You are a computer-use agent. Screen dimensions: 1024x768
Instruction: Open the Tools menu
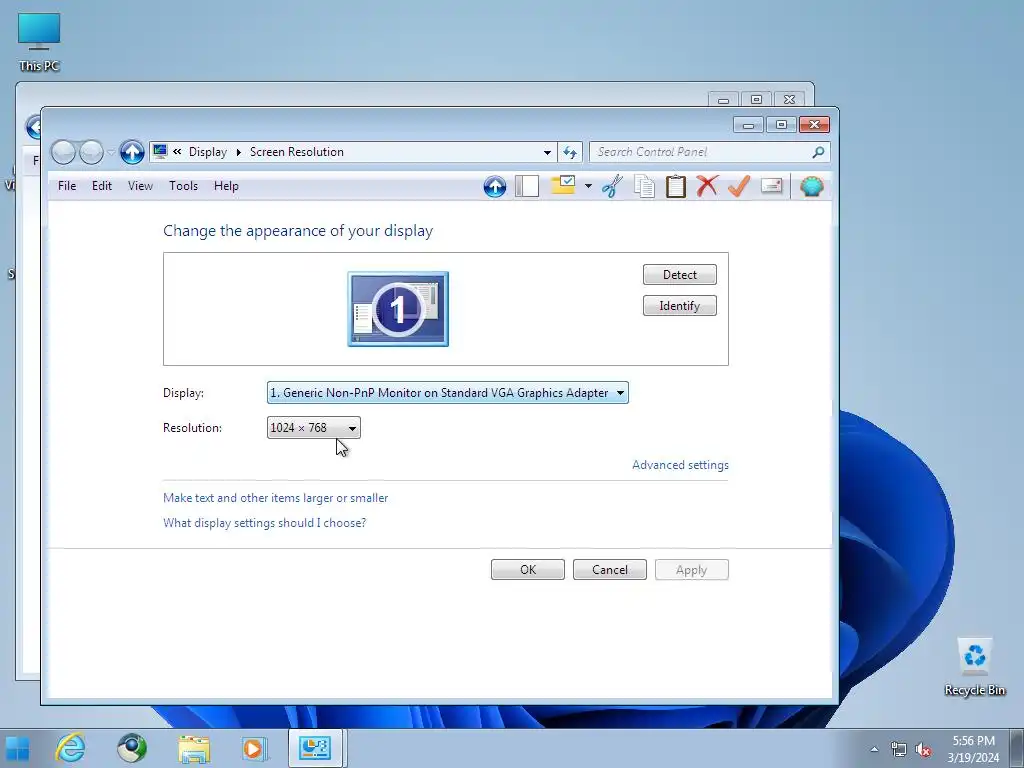tap(184, 186)
